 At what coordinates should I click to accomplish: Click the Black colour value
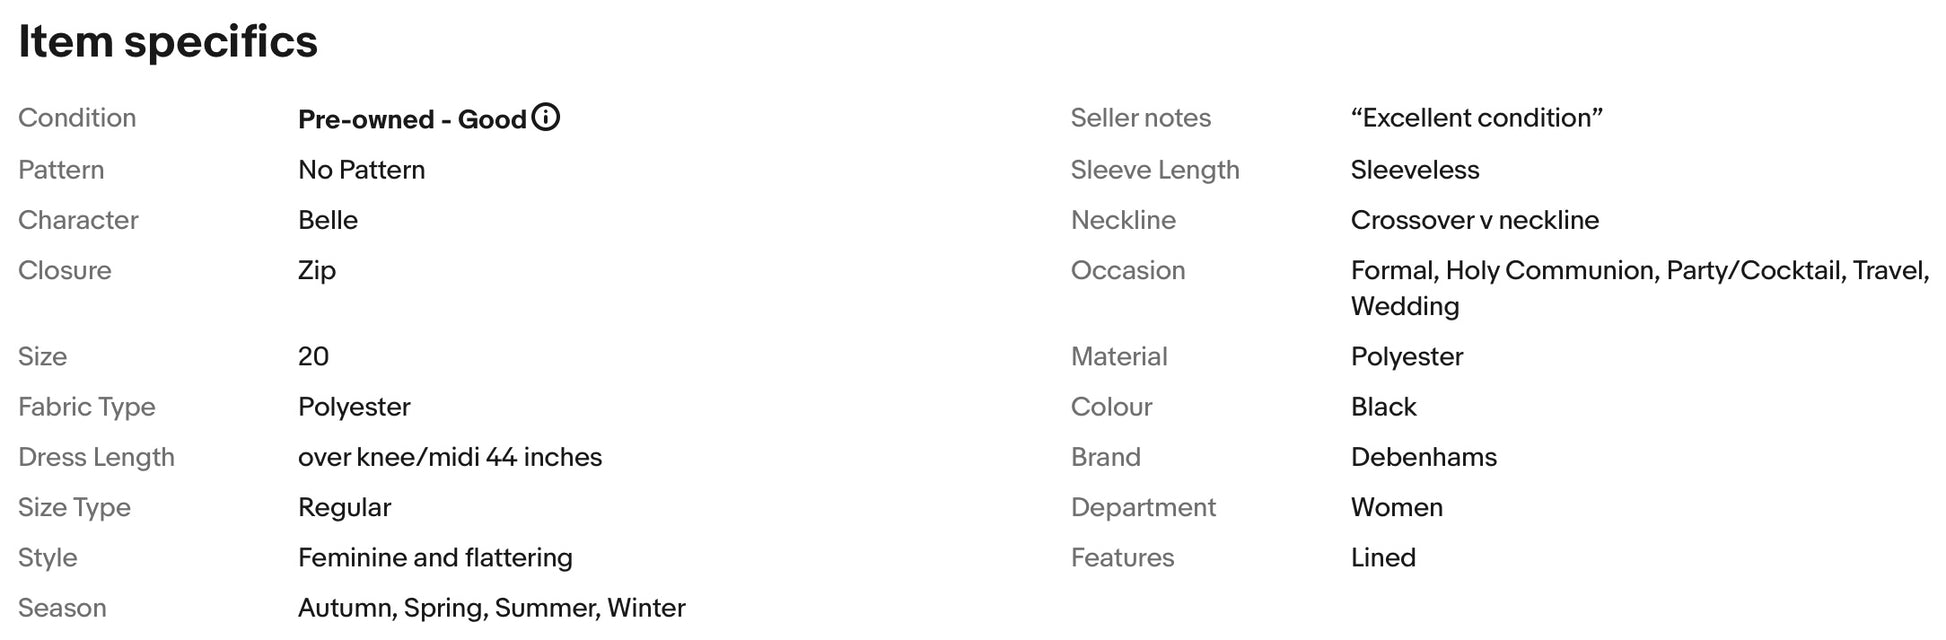[1383, 407]
